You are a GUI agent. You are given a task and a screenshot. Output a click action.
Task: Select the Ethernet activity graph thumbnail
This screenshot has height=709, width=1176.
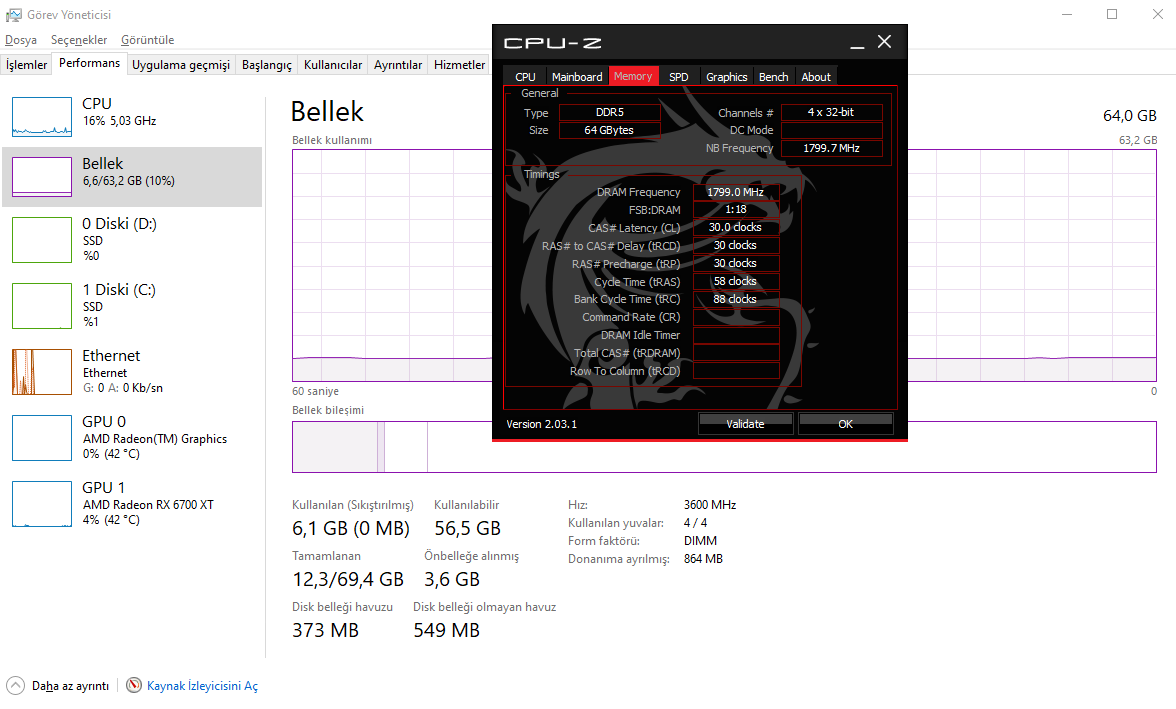pyautogui.click(x=42, y=372)
